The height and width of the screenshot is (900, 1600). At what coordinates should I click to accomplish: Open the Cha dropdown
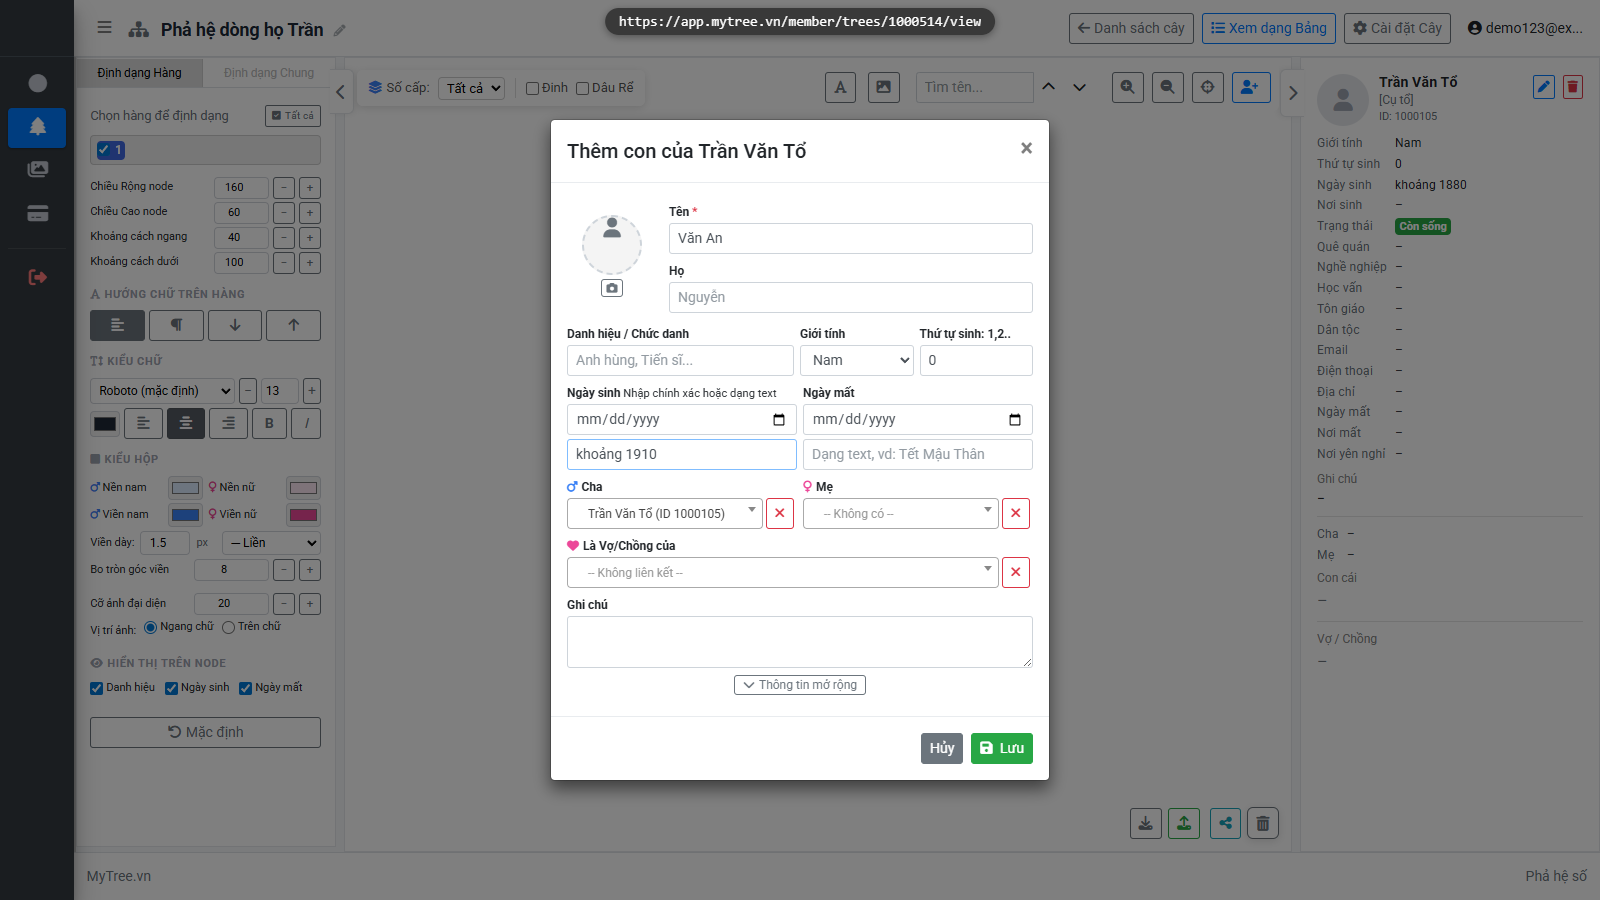665,513
